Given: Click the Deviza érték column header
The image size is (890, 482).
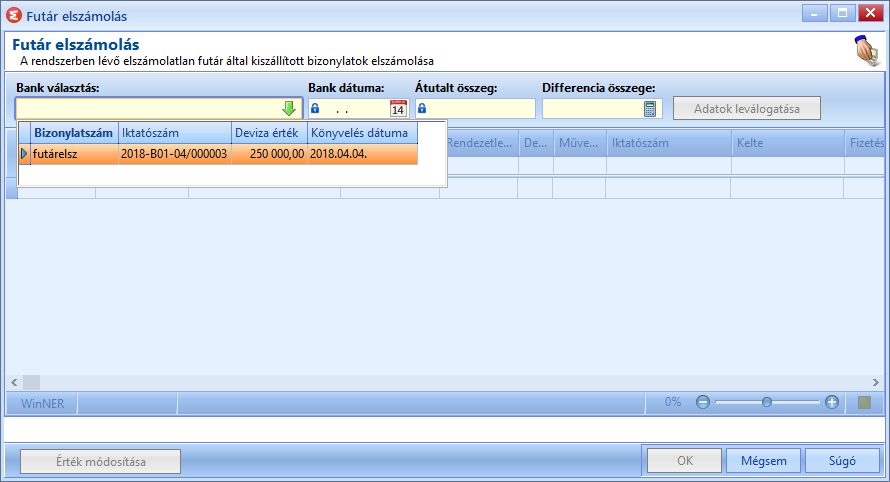Looking at the screenshot, I should tap(269, 133).
